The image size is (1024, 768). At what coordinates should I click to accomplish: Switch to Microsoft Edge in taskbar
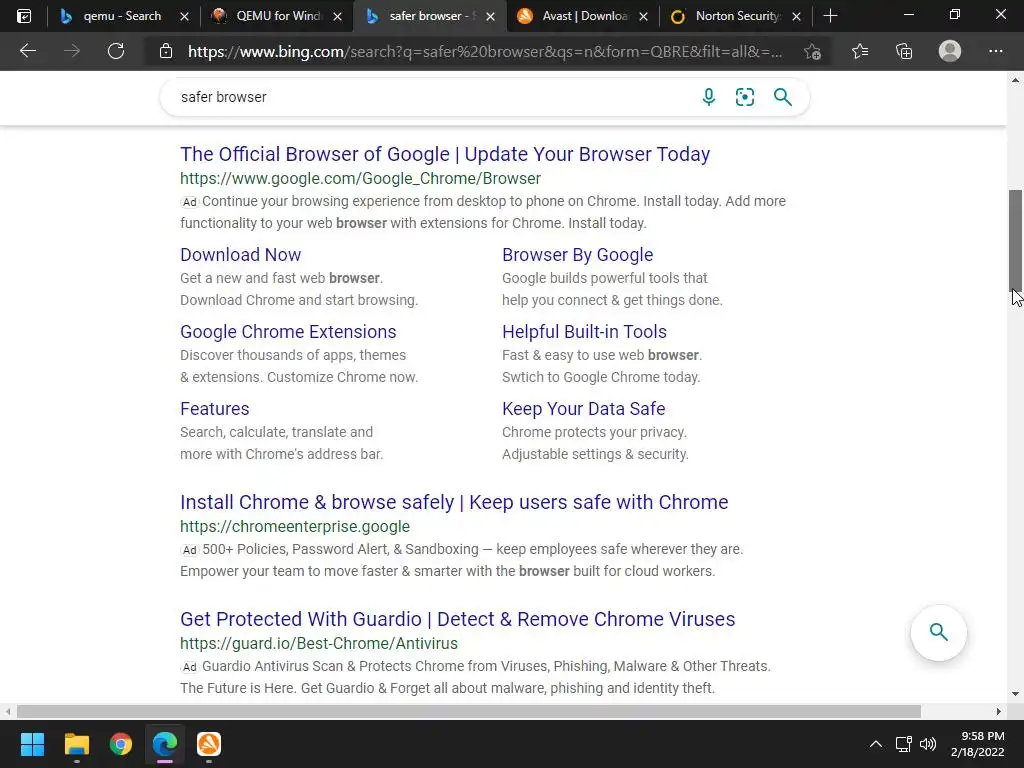[165, 744]
